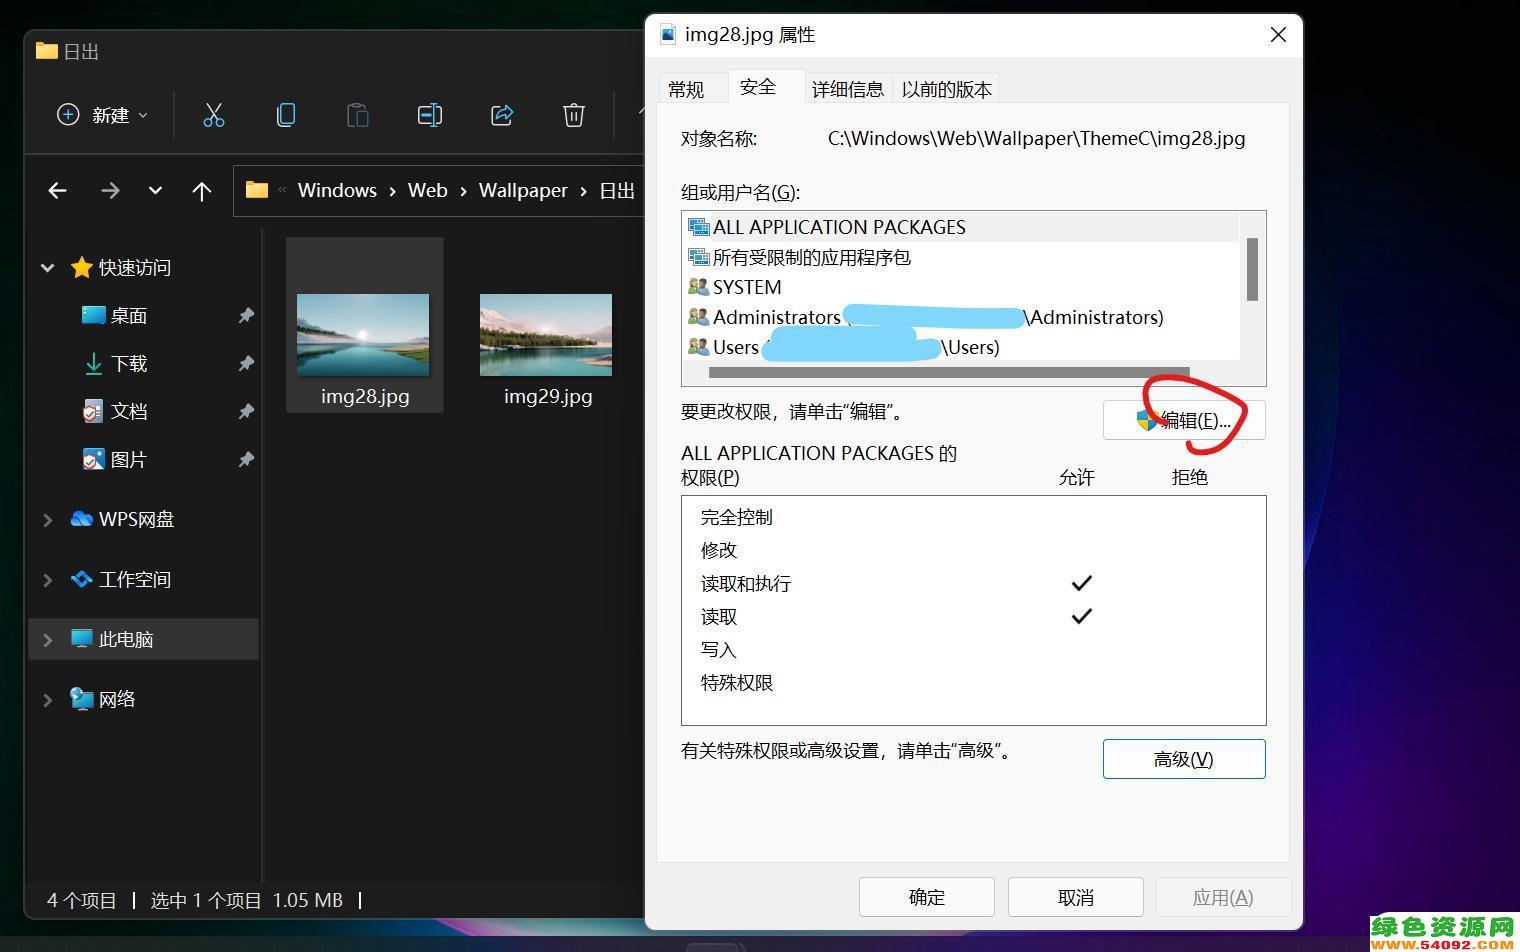Click the pin icon next to 文档

245,411
